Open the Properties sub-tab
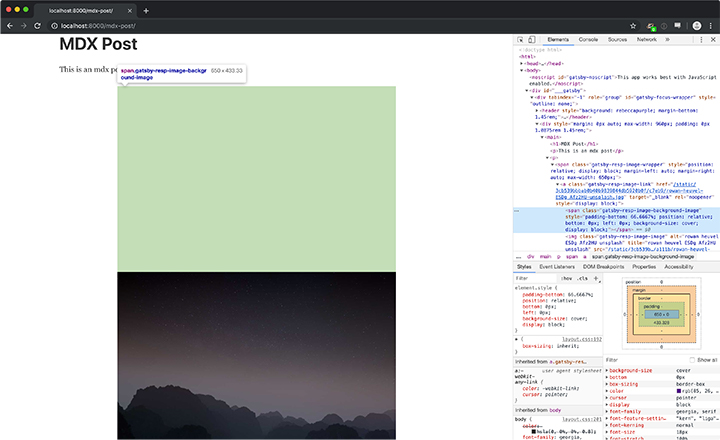720x440 pixels. tap(644, 267)
